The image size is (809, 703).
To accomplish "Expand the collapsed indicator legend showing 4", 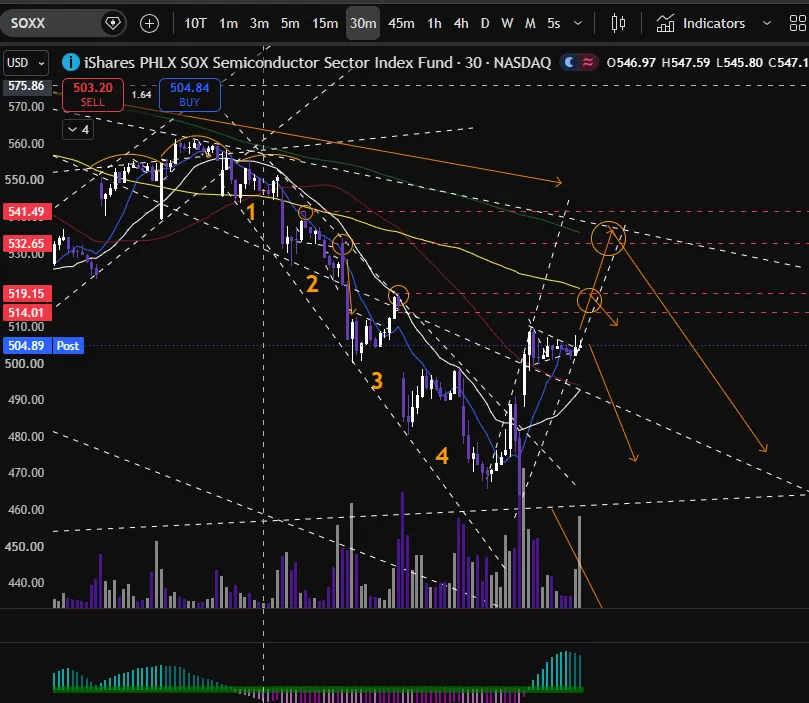I will [x=78, y=129].
